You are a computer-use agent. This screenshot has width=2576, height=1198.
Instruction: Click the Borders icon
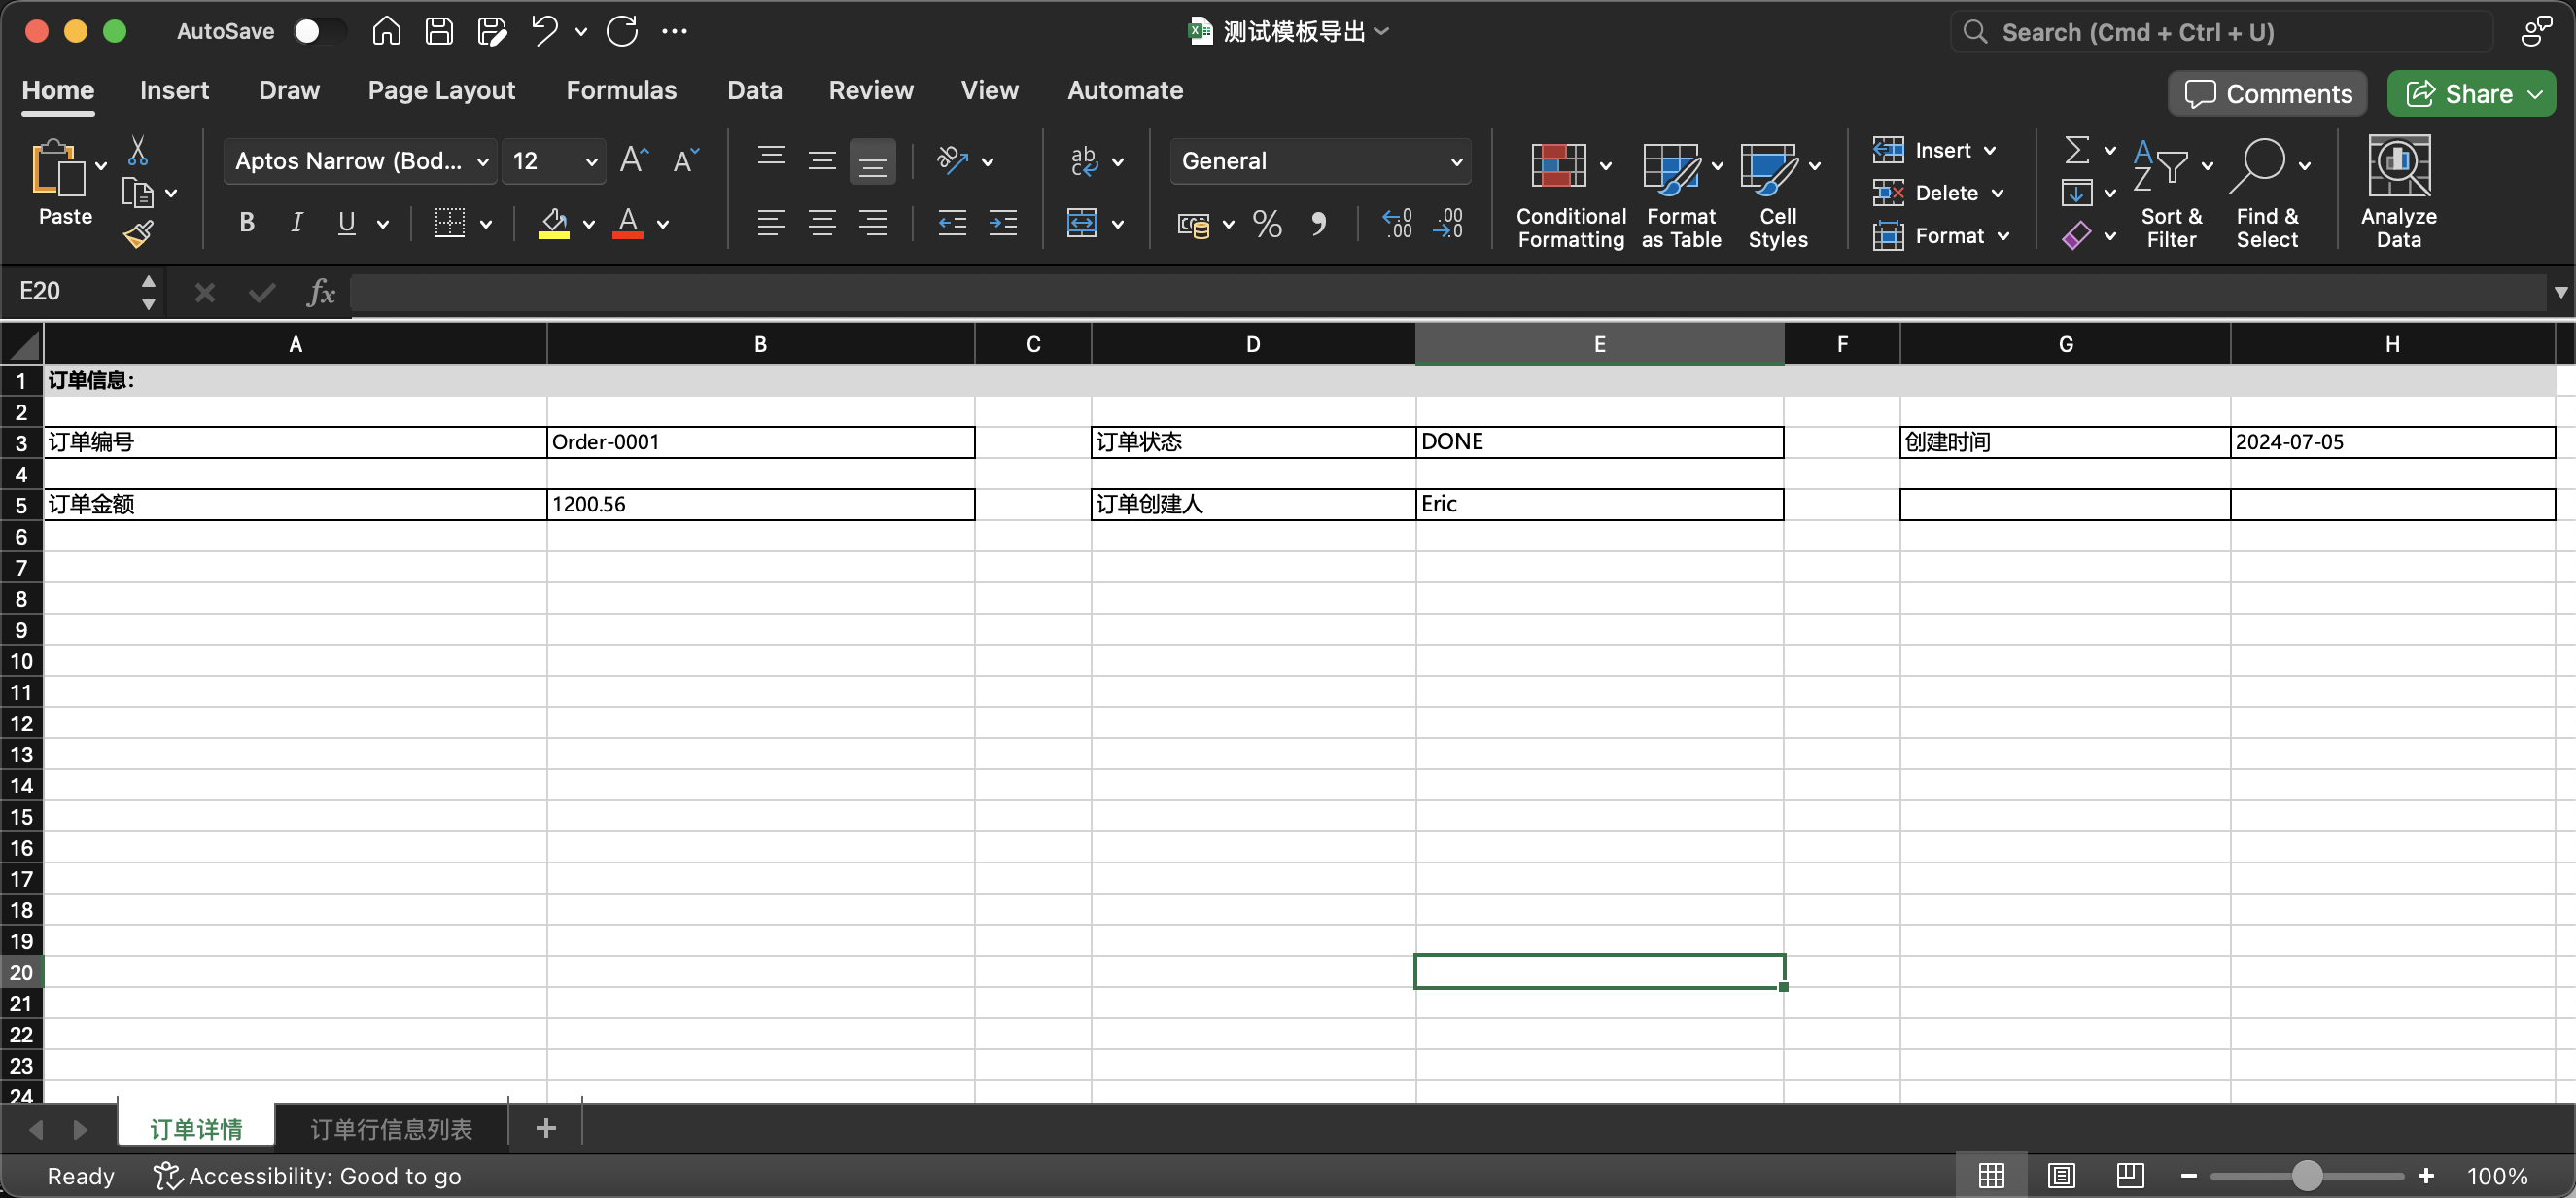(450, 223)
